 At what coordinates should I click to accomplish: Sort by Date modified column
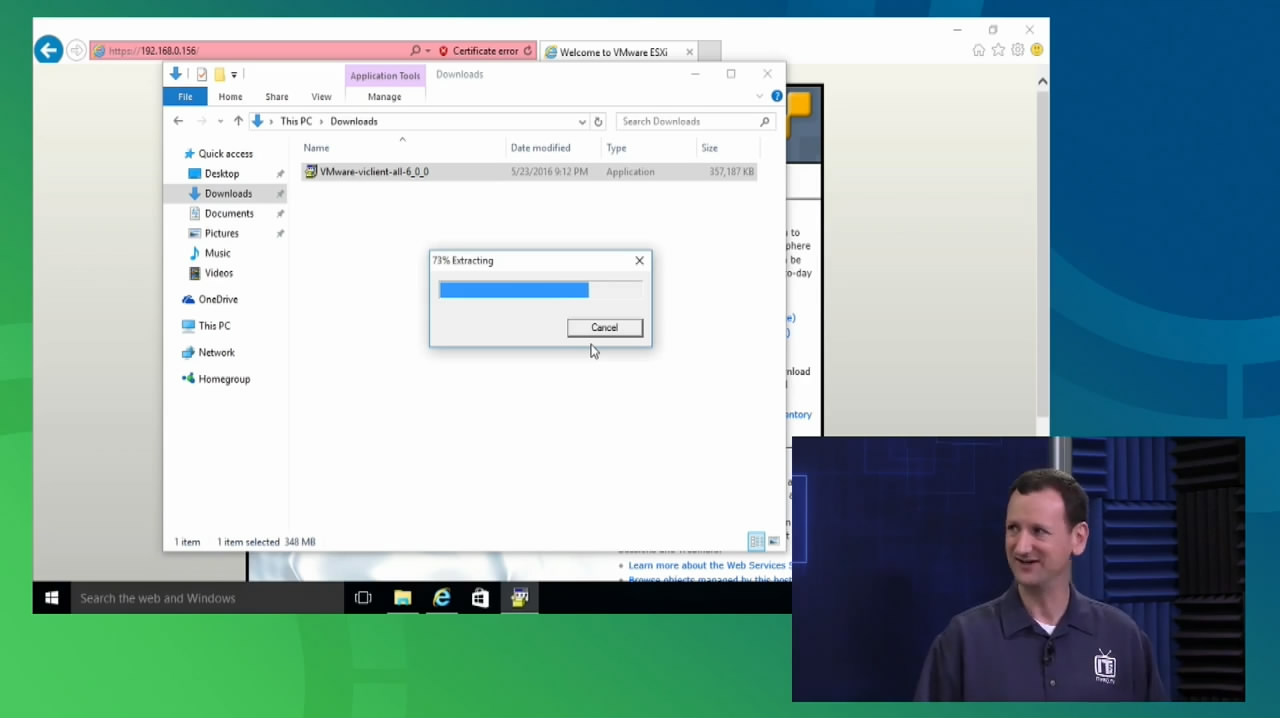[x=541, y=148]
